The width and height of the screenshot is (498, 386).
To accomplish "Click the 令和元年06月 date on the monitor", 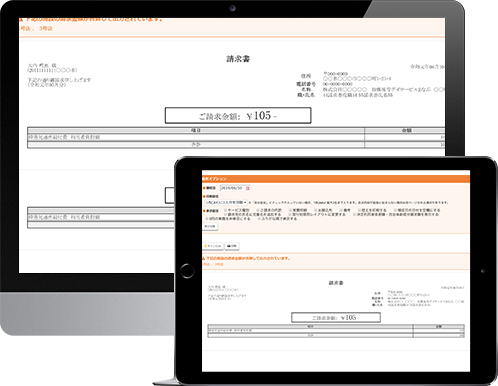I will click(x=427, y=67).
